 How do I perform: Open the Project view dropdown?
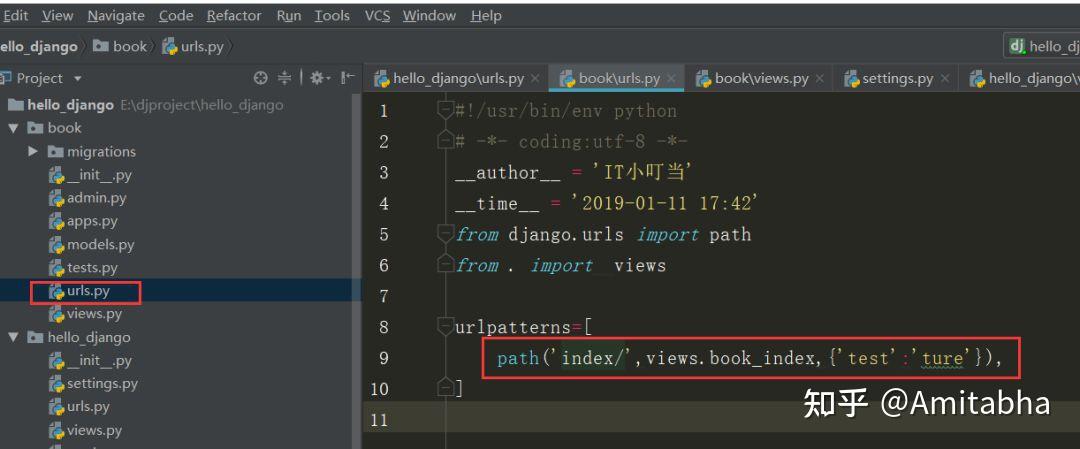click(x=77, y=79)
